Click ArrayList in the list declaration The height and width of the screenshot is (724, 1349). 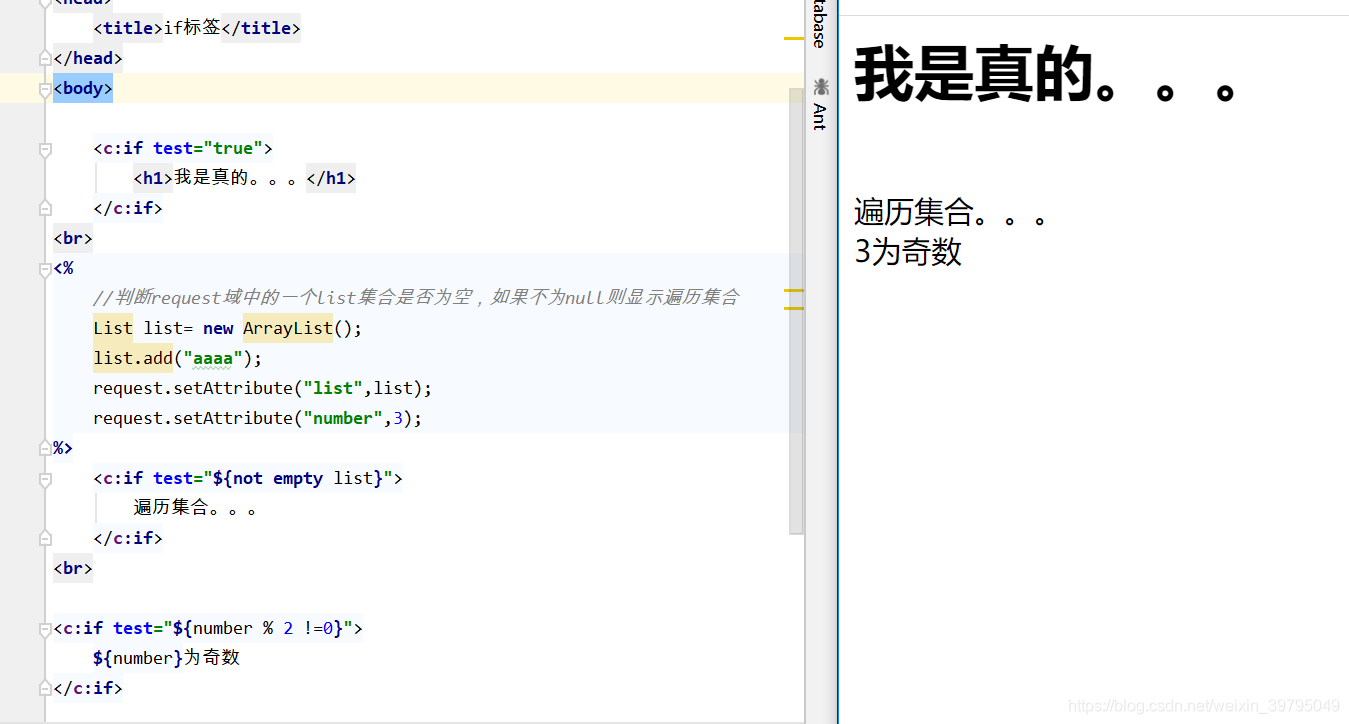288,328
